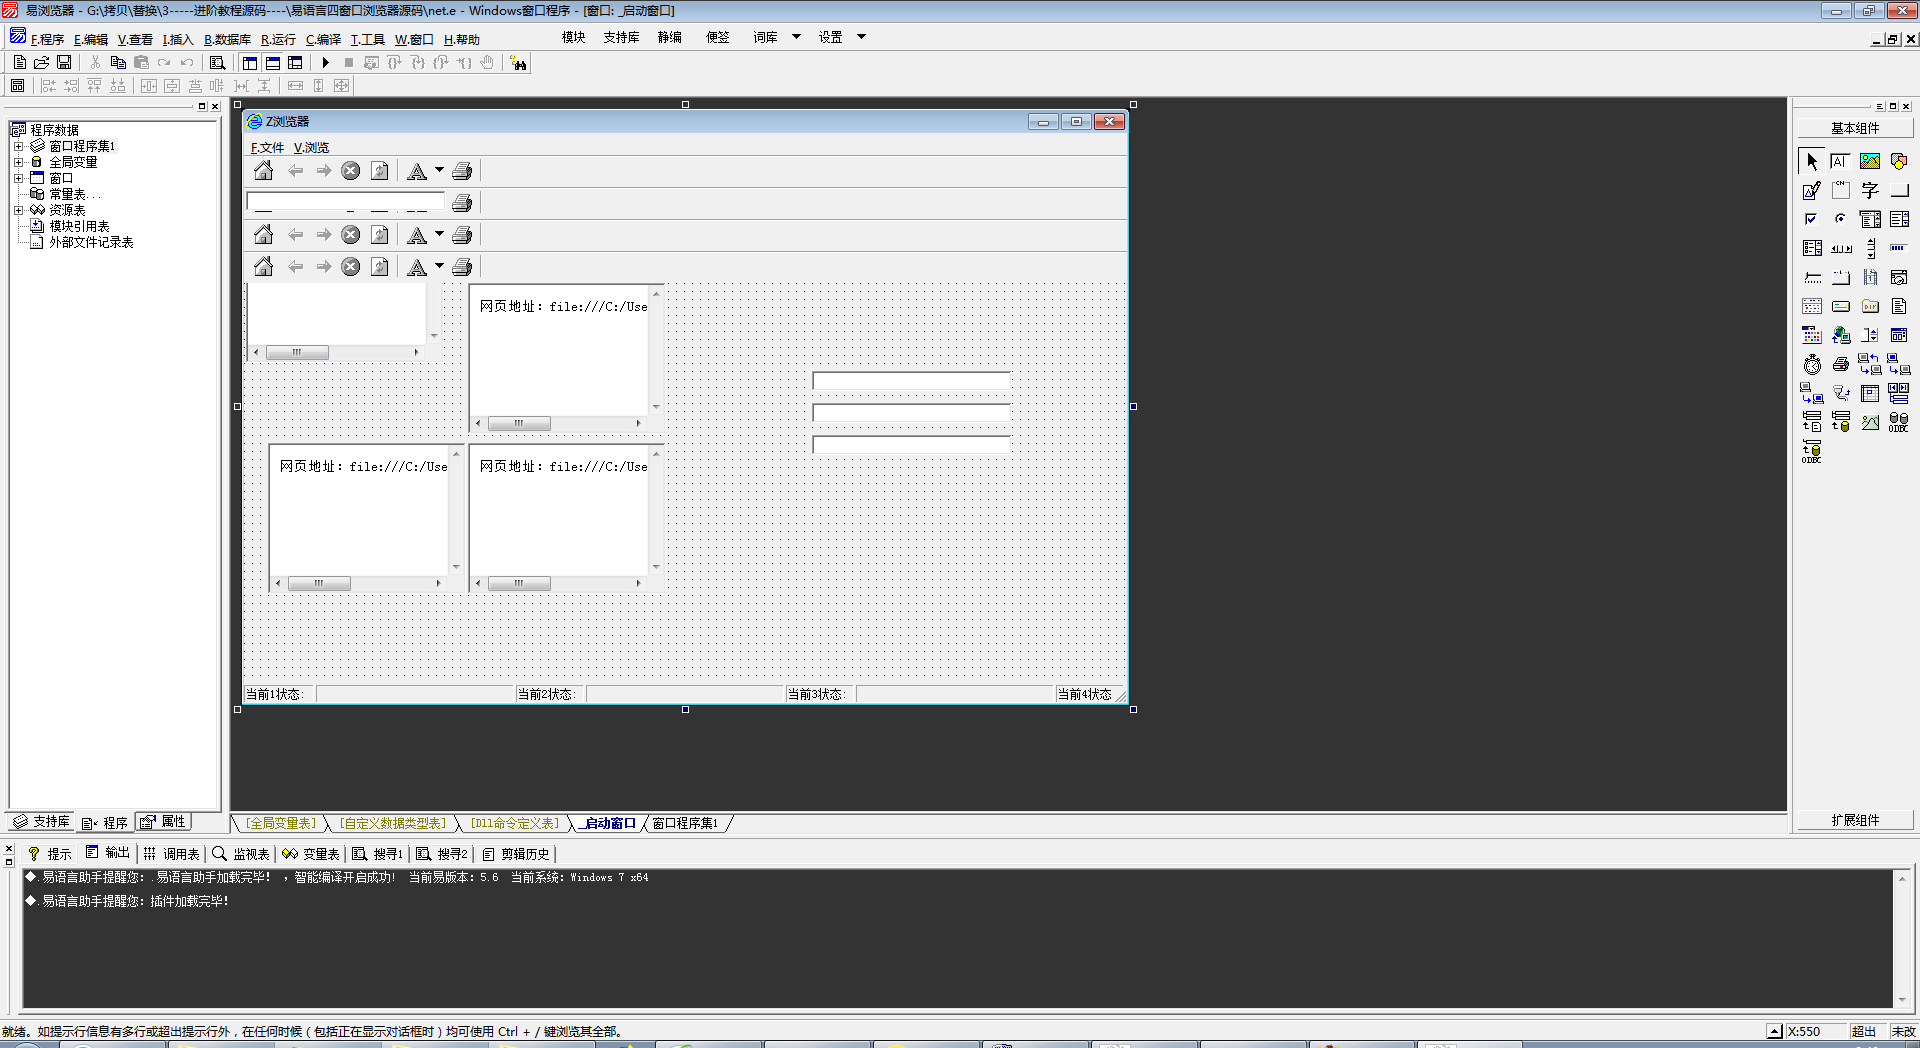Click Home icon in first browser toolbar
The image size is (1920, 1048).
263,171
